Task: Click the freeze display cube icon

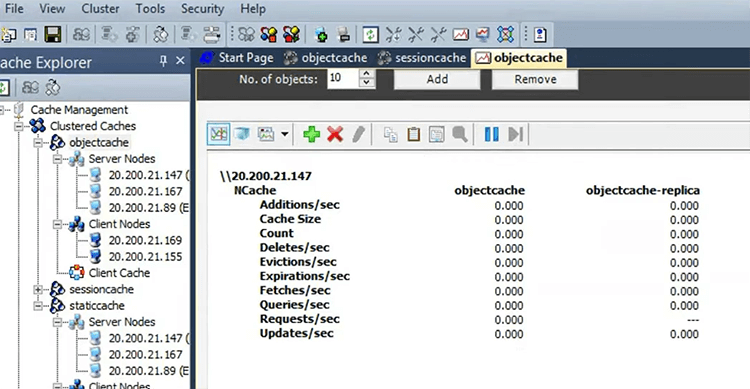Action: [x=242, y=134]
